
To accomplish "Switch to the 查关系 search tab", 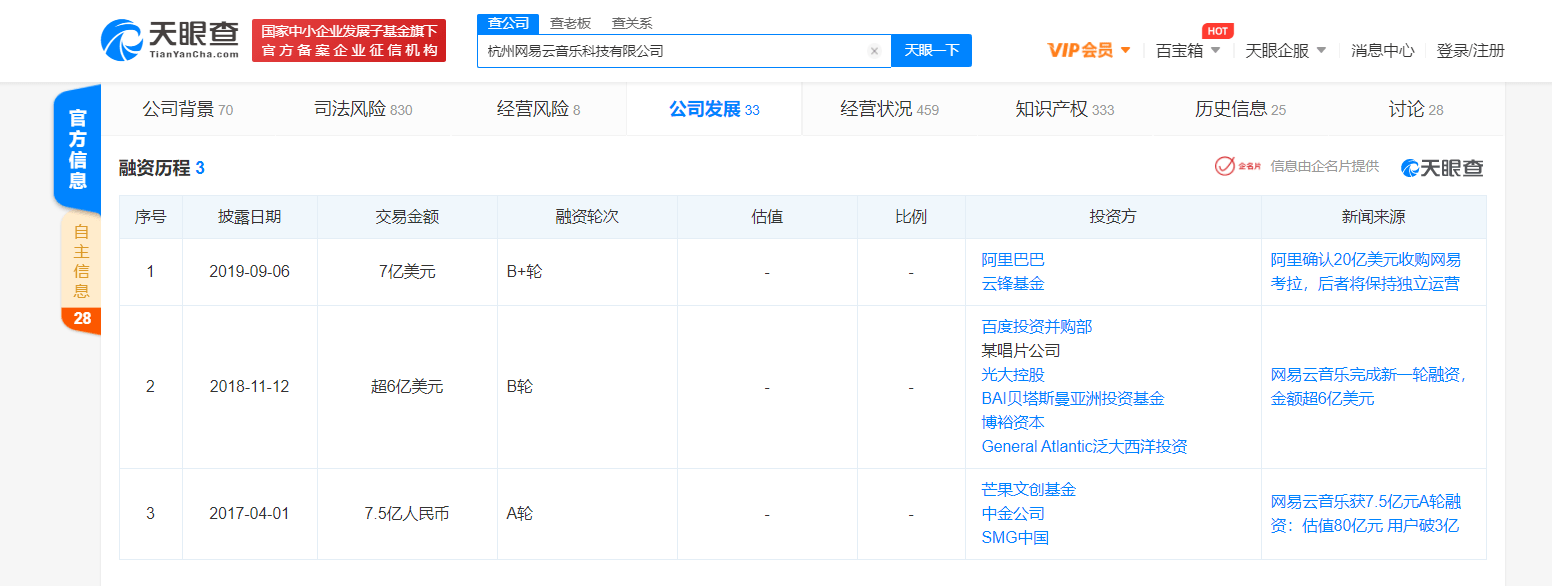I will pos(632,23).
